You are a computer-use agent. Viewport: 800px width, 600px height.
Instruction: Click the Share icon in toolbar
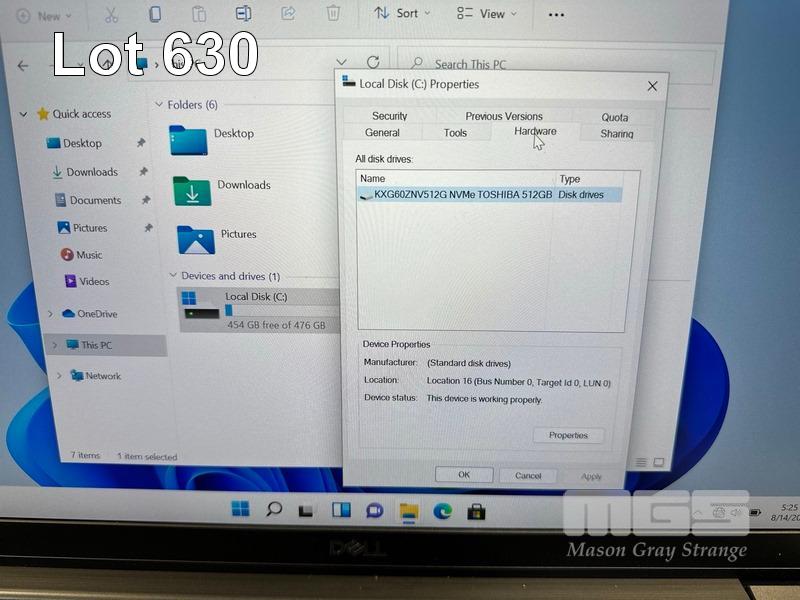[288, 14]
